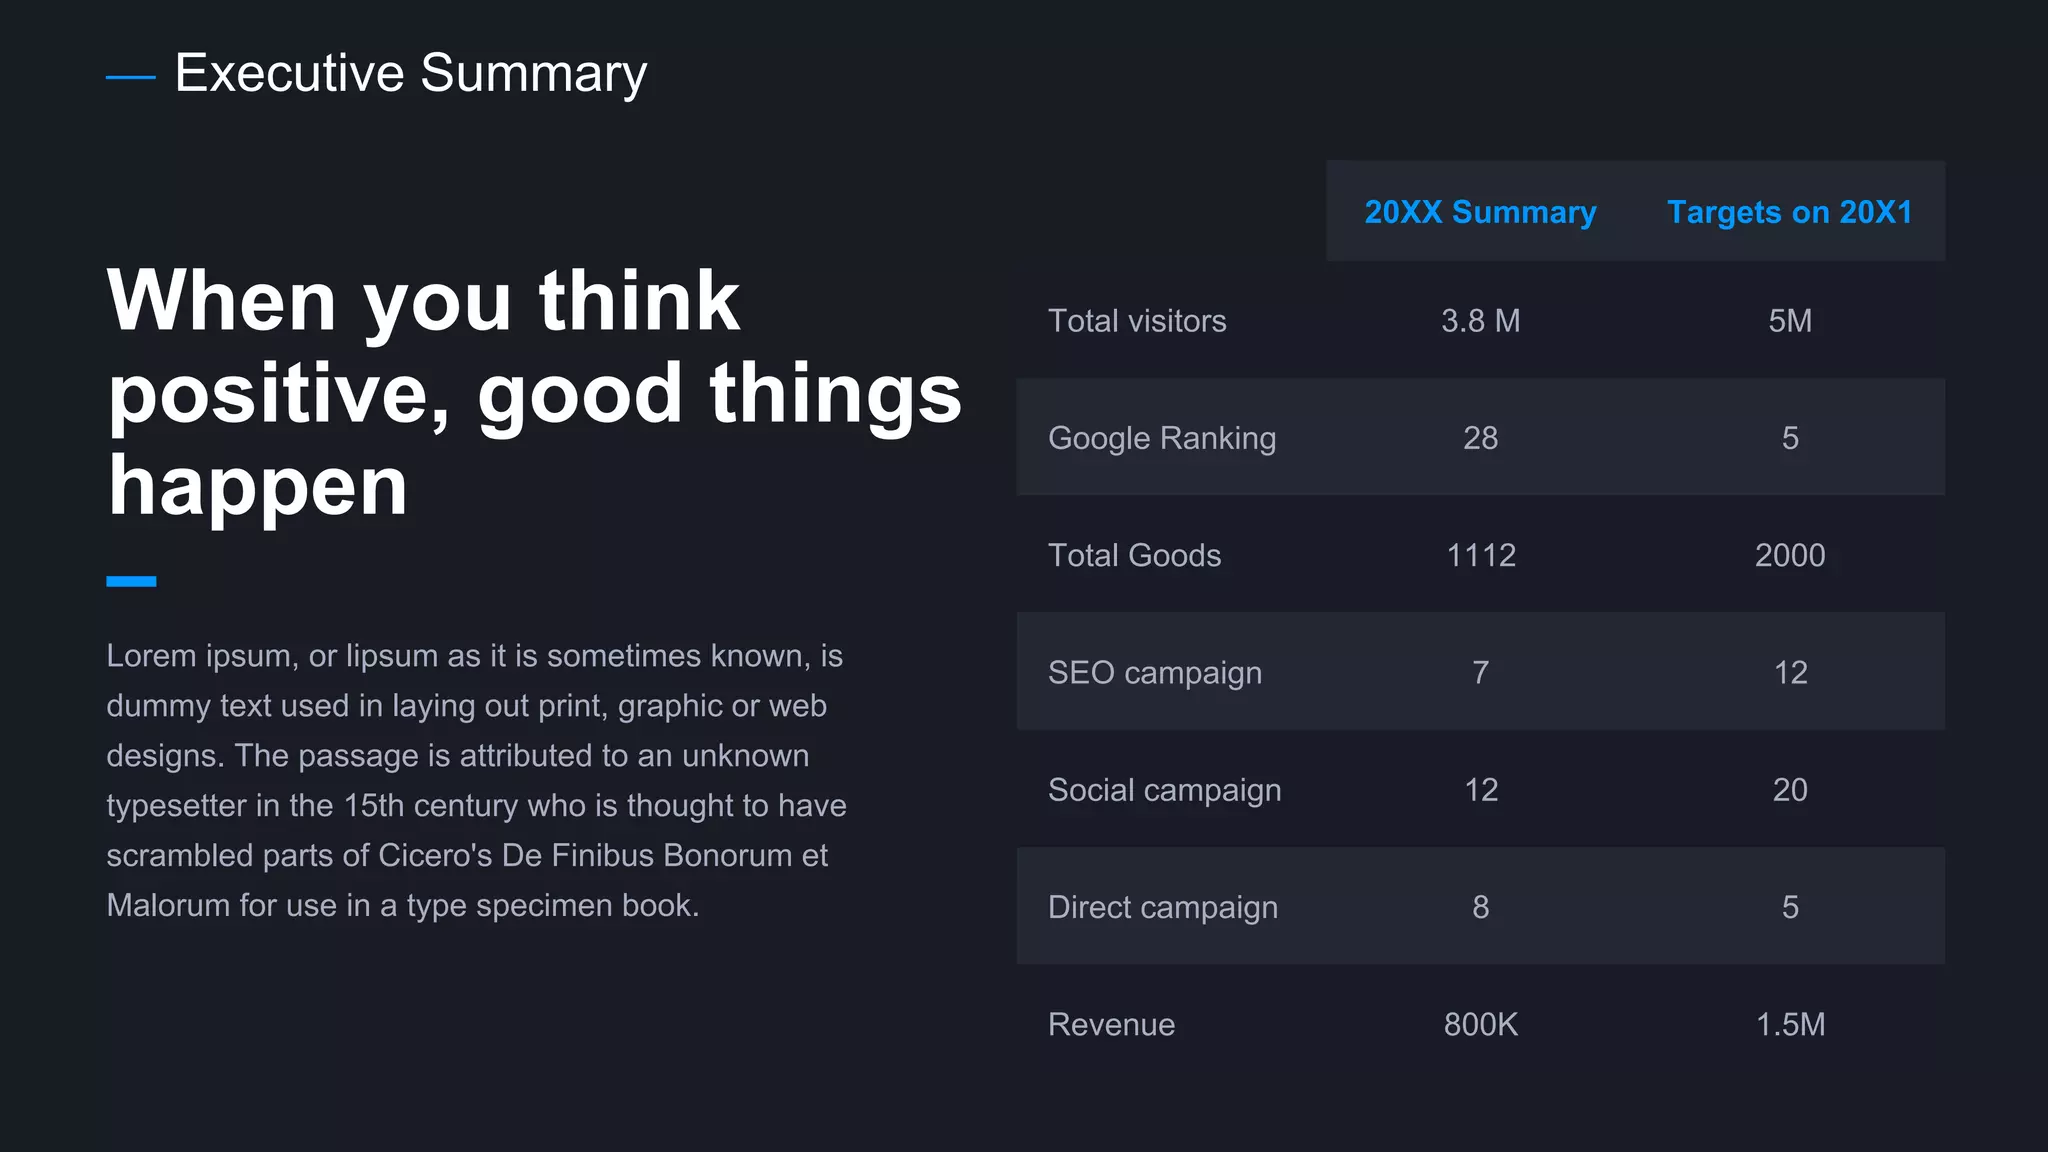Click the Total Goods value '1112'
The width and height of the screenshot is (2048, 1152).
pos(1481,555)
